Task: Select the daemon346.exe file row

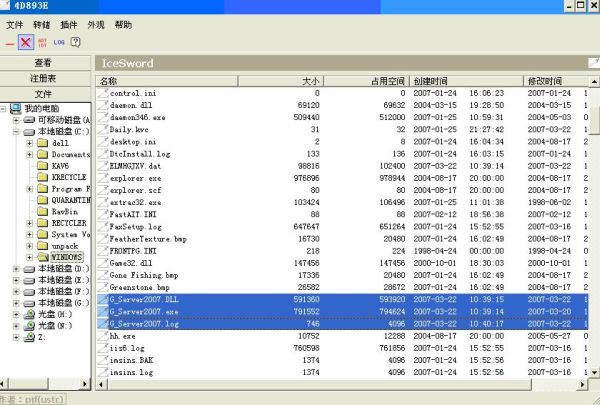Action: (342, 118)
